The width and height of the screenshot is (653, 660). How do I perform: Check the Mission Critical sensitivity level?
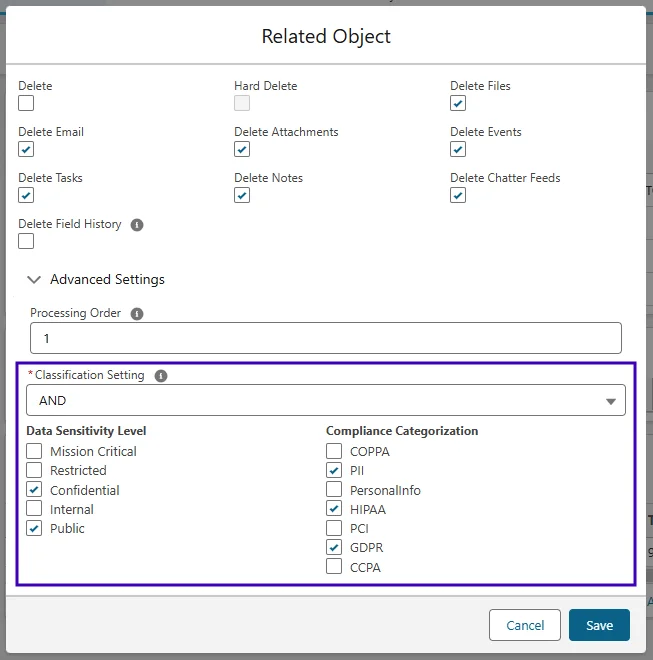click(x=34, y=452)
